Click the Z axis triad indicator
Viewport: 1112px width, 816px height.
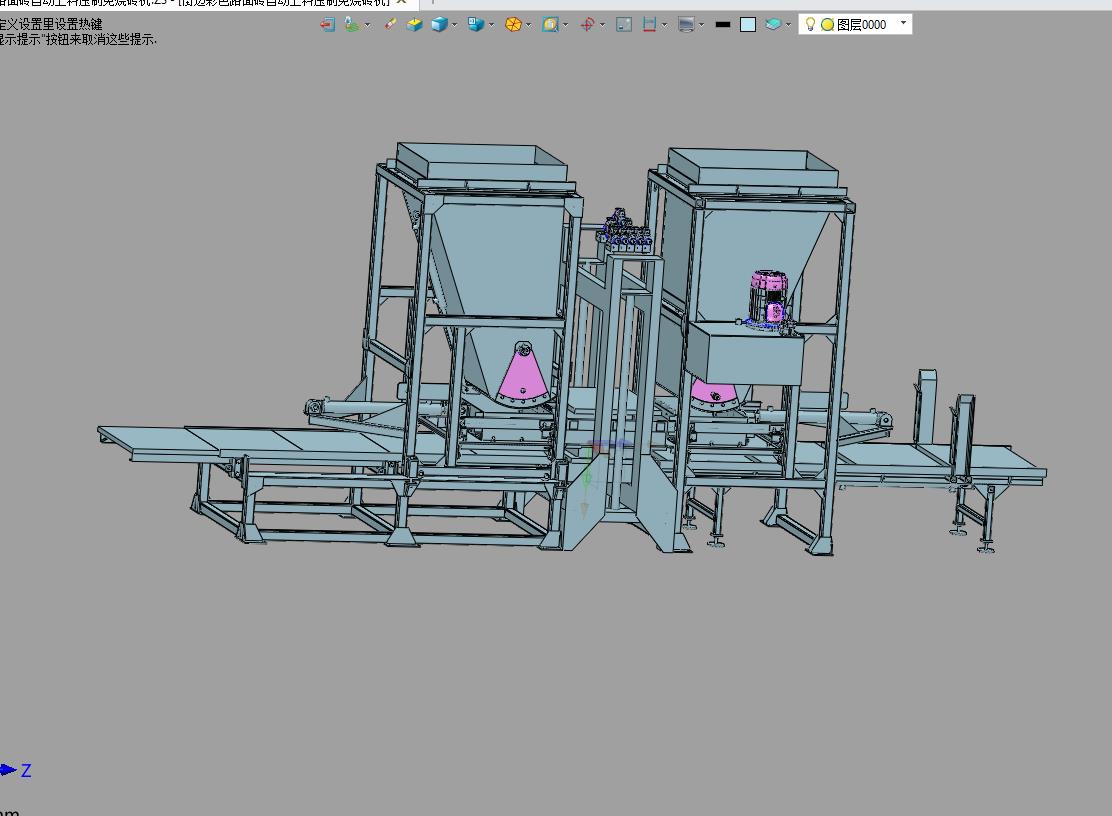(x=16, y=770)
